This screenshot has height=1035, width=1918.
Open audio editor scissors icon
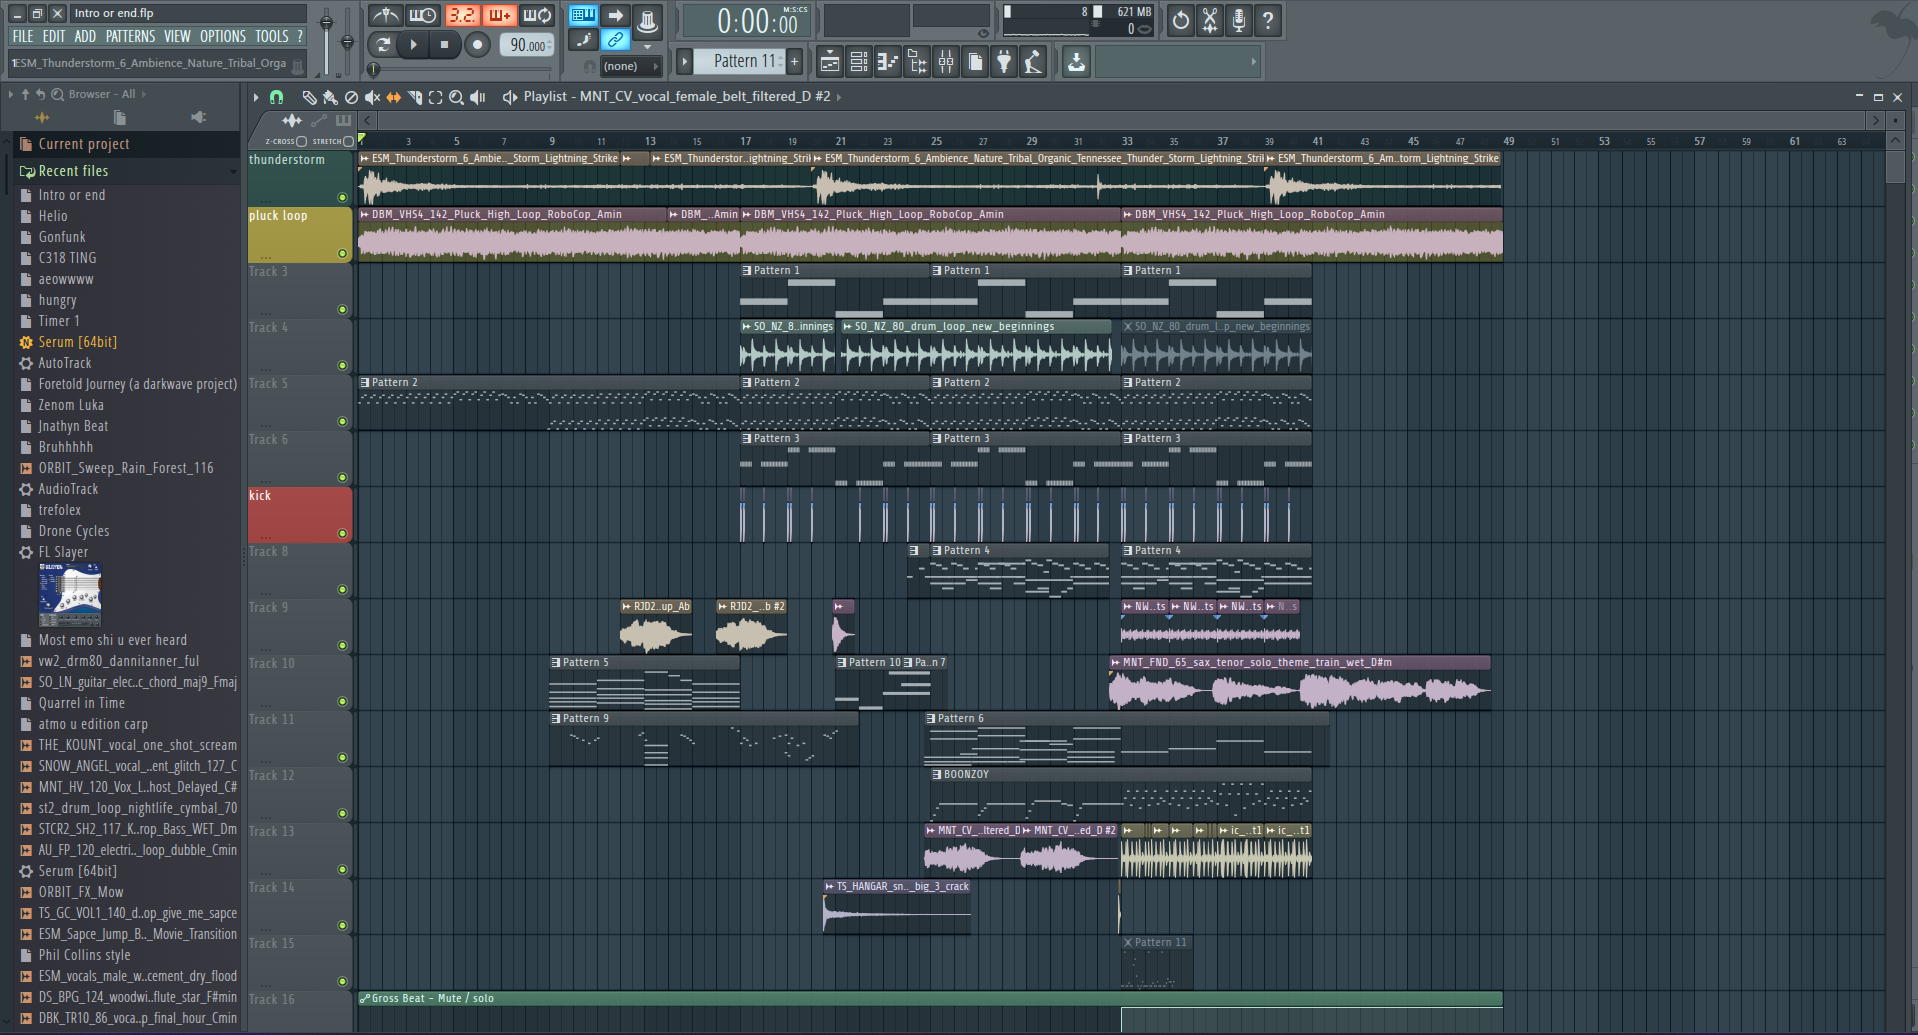click(1210, 20)
